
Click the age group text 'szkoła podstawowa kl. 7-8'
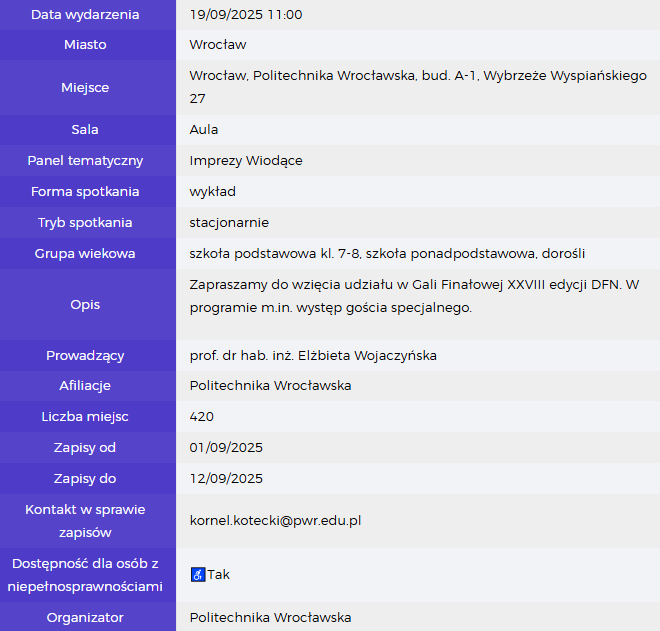click(x=275, y=253)
